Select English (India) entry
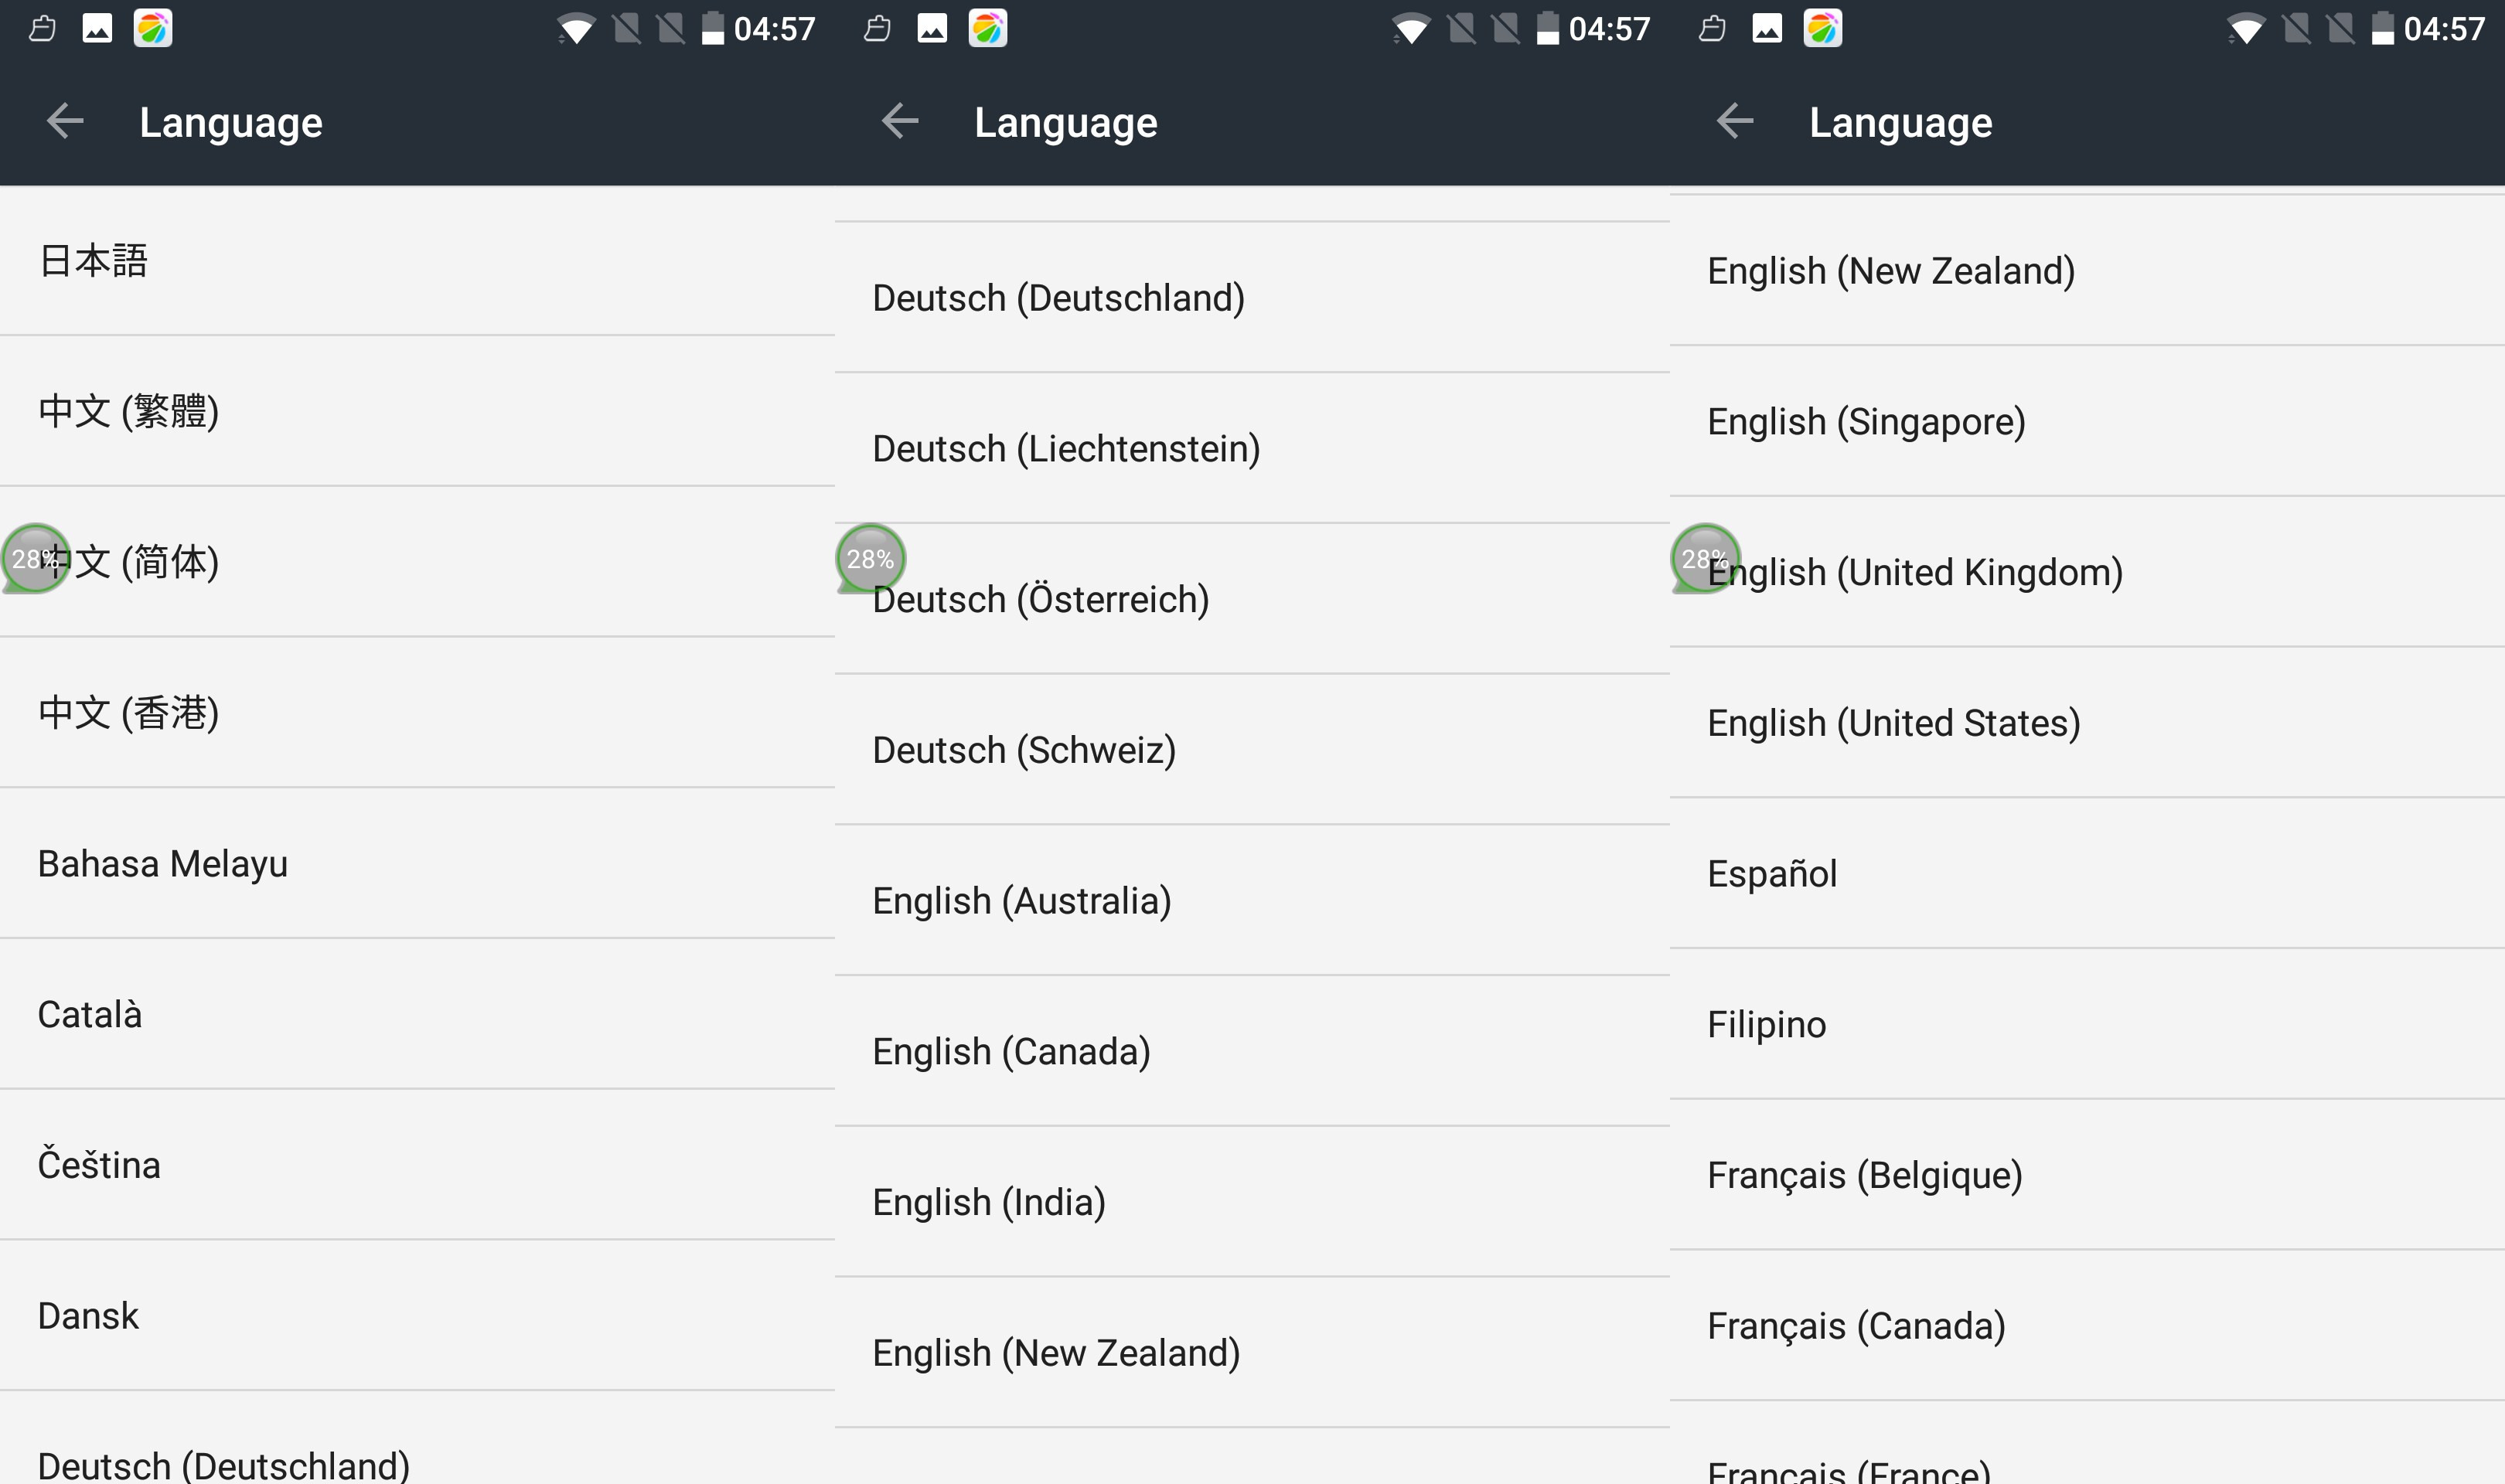 point(1252,1202)
